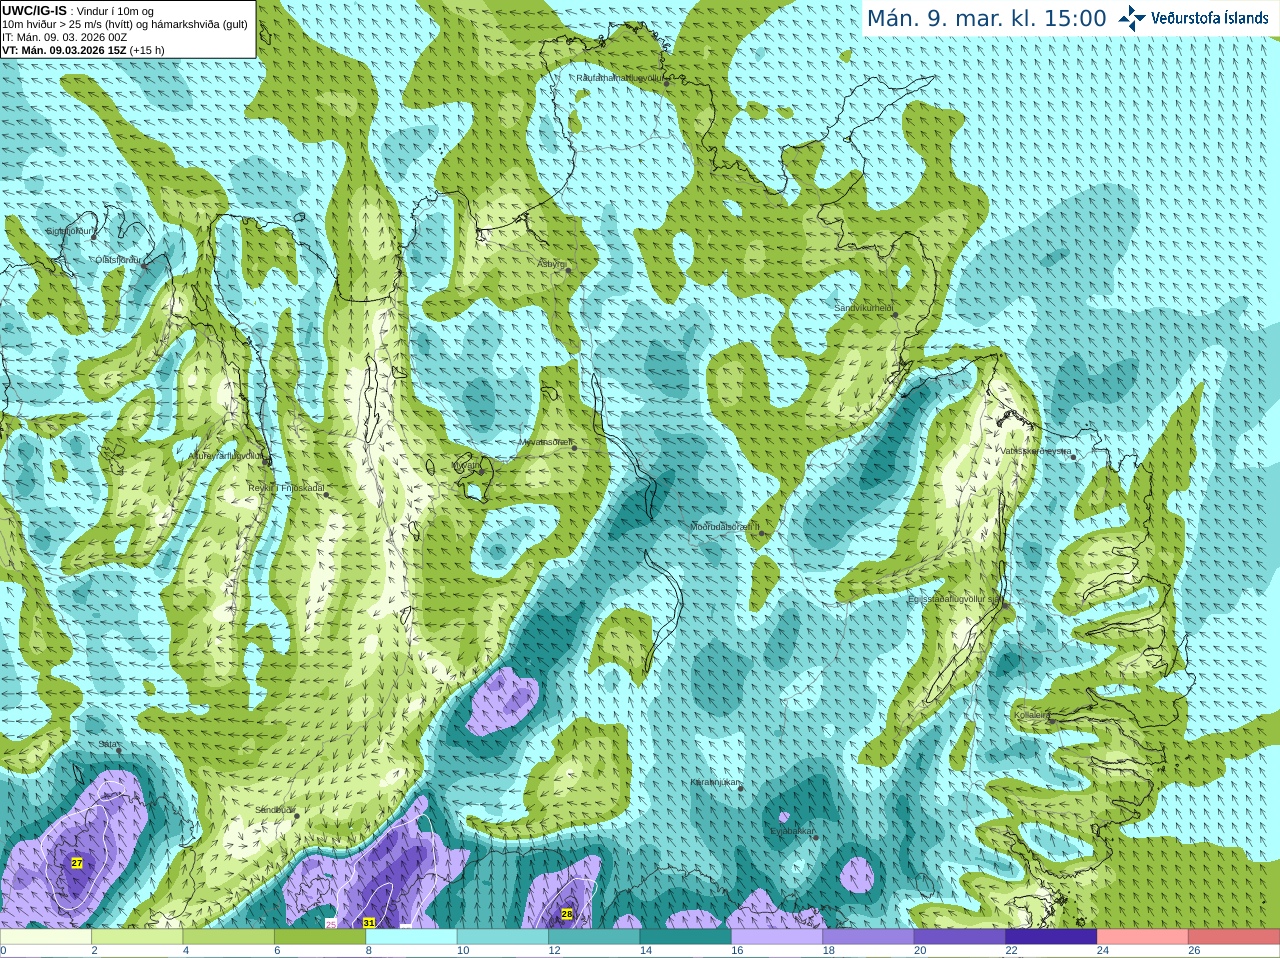The image size is (1280, 958).
Task: Click the IT: Mán. 09. 03. 2026 00Z line
Action: pos(65,37)
